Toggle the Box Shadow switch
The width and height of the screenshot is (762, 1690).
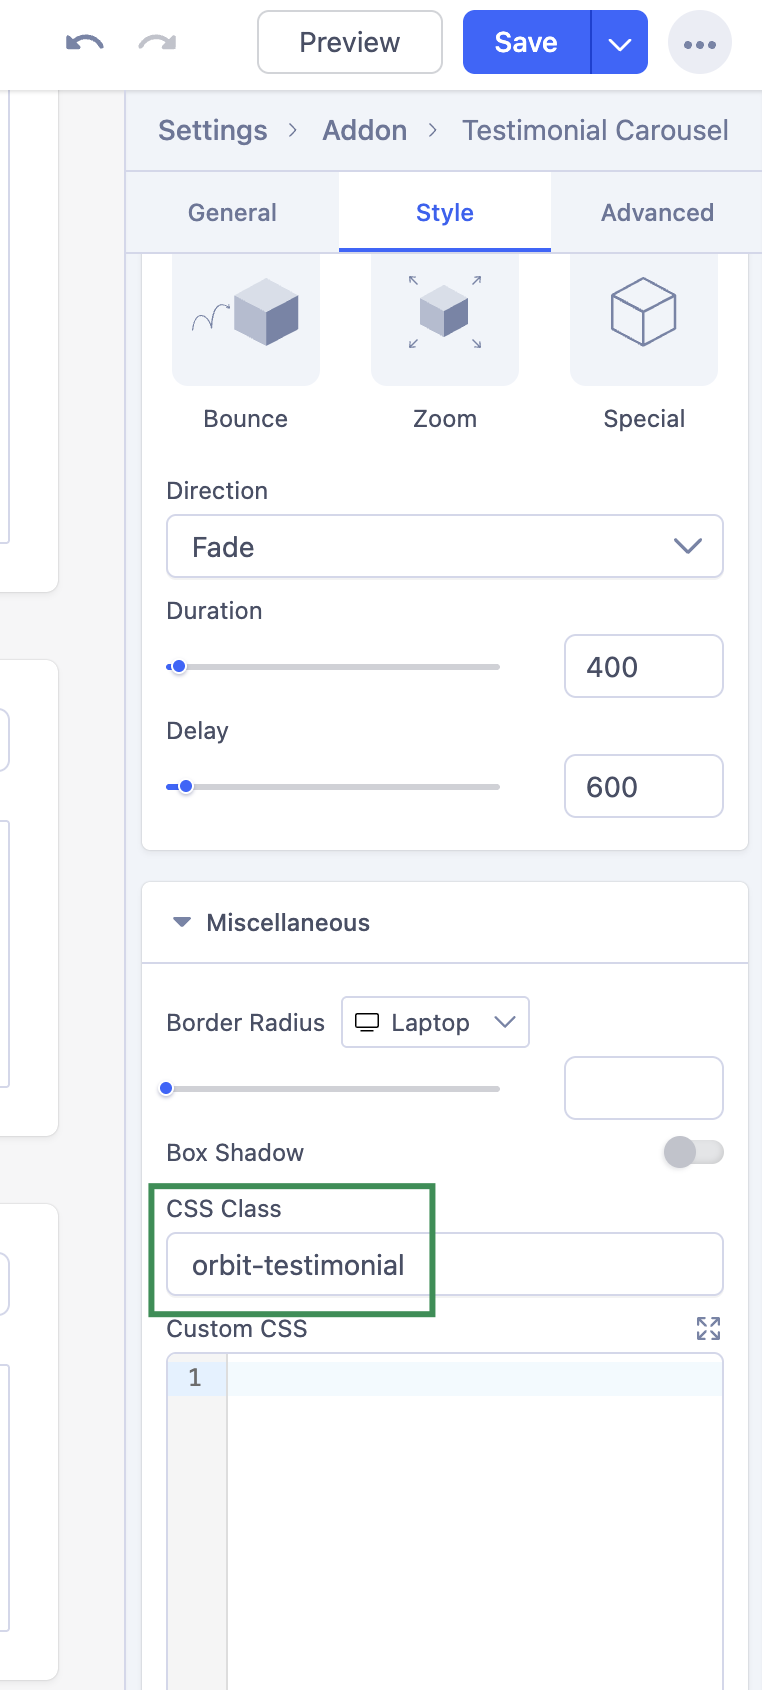point(694,1152)
